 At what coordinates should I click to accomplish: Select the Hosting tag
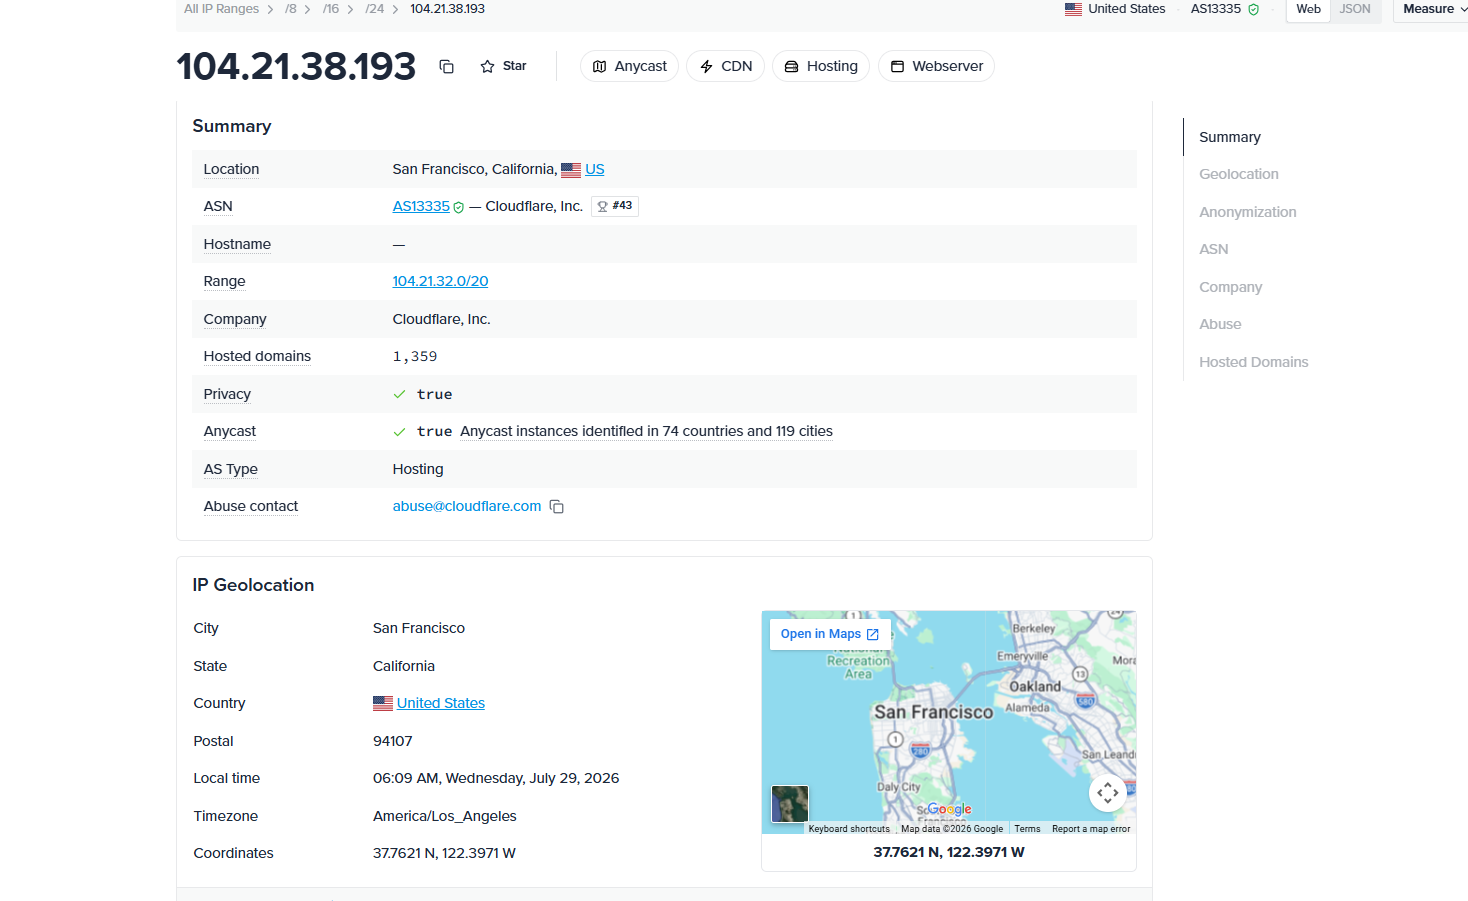click(821, 66)
